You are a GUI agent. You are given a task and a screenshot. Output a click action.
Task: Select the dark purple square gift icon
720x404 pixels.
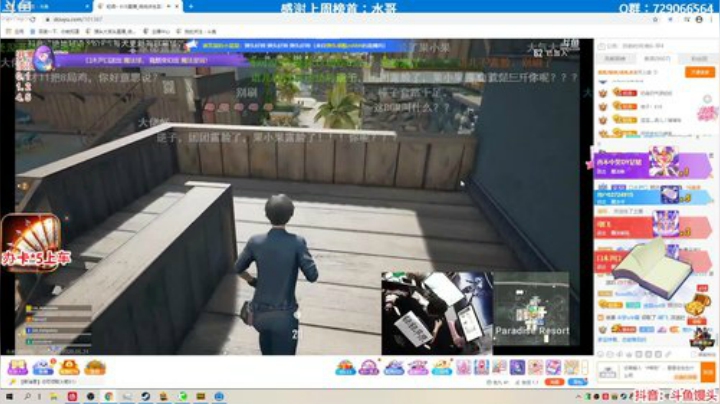517,367
